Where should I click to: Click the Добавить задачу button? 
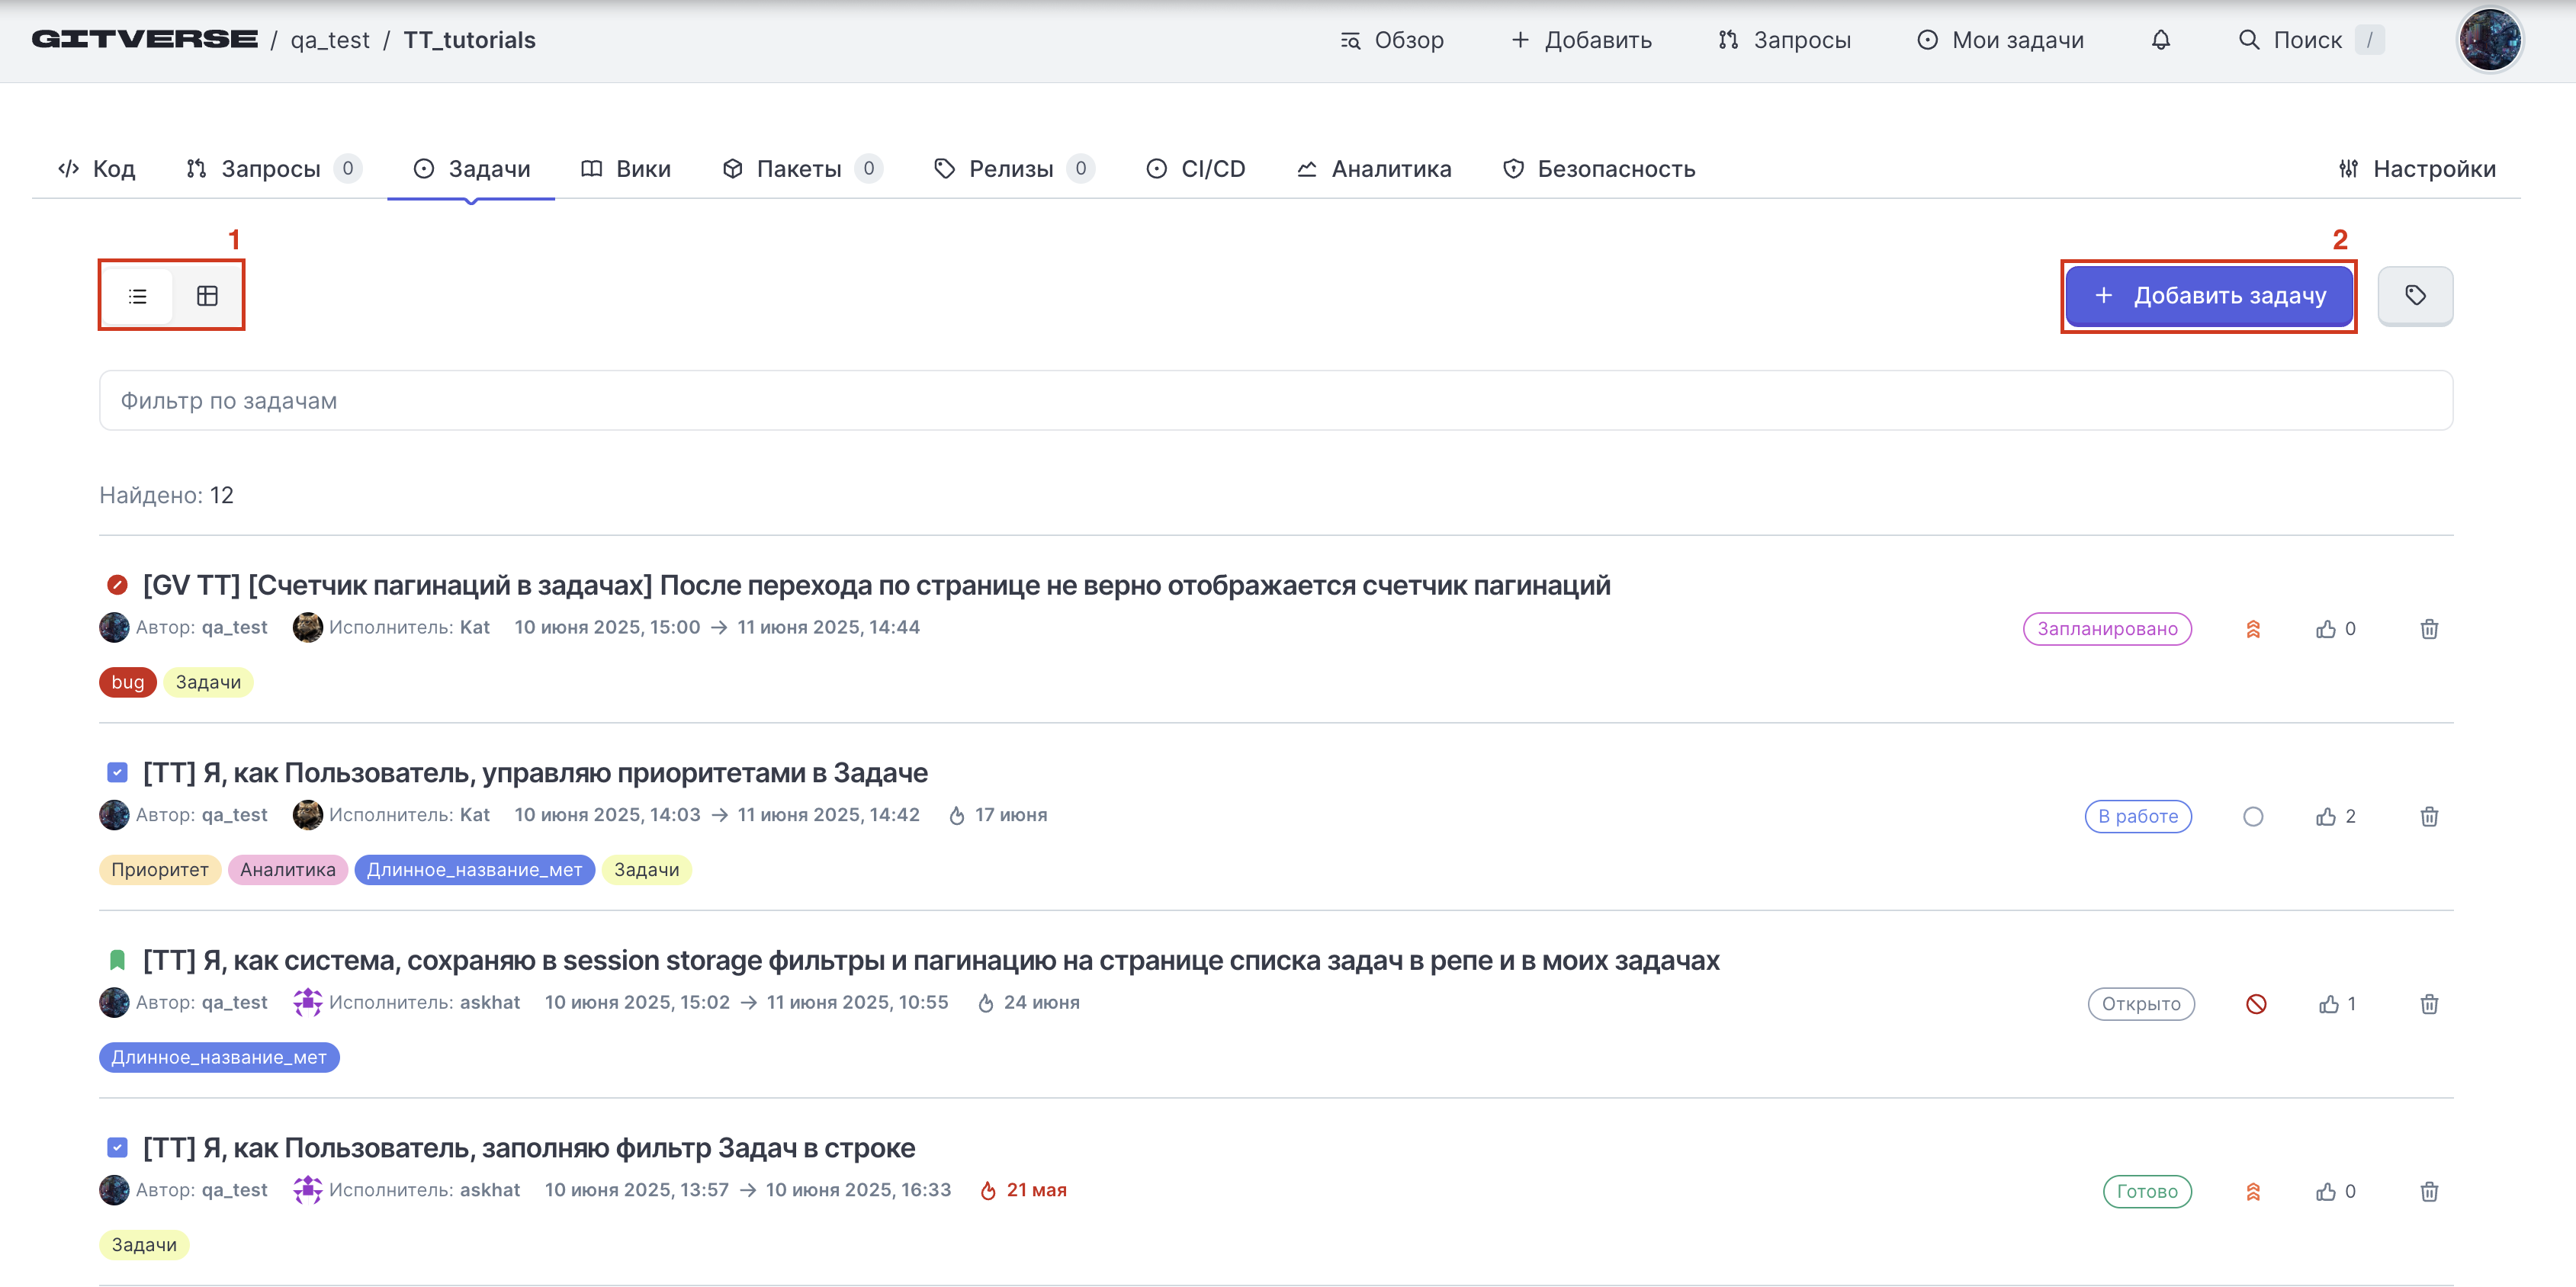(2208, 296)
